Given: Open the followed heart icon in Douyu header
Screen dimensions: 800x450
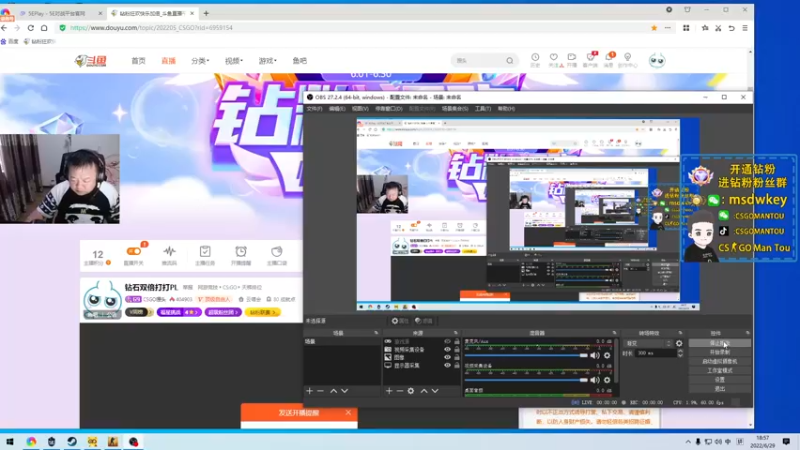Looking at the screenshot, I should (x=554, y=57).
